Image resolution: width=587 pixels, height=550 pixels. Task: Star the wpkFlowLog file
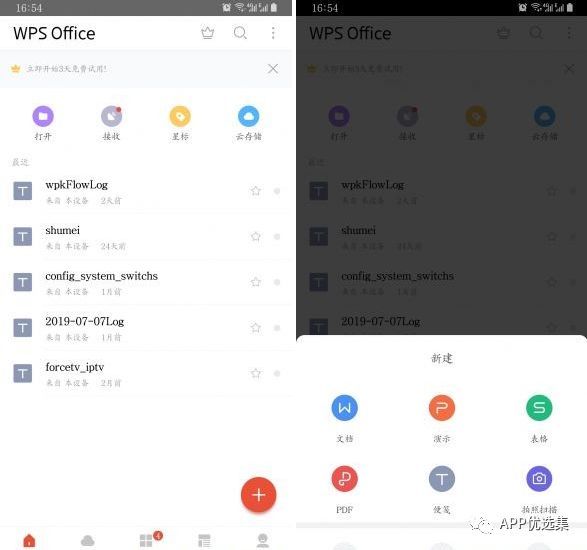coord(256,191)
